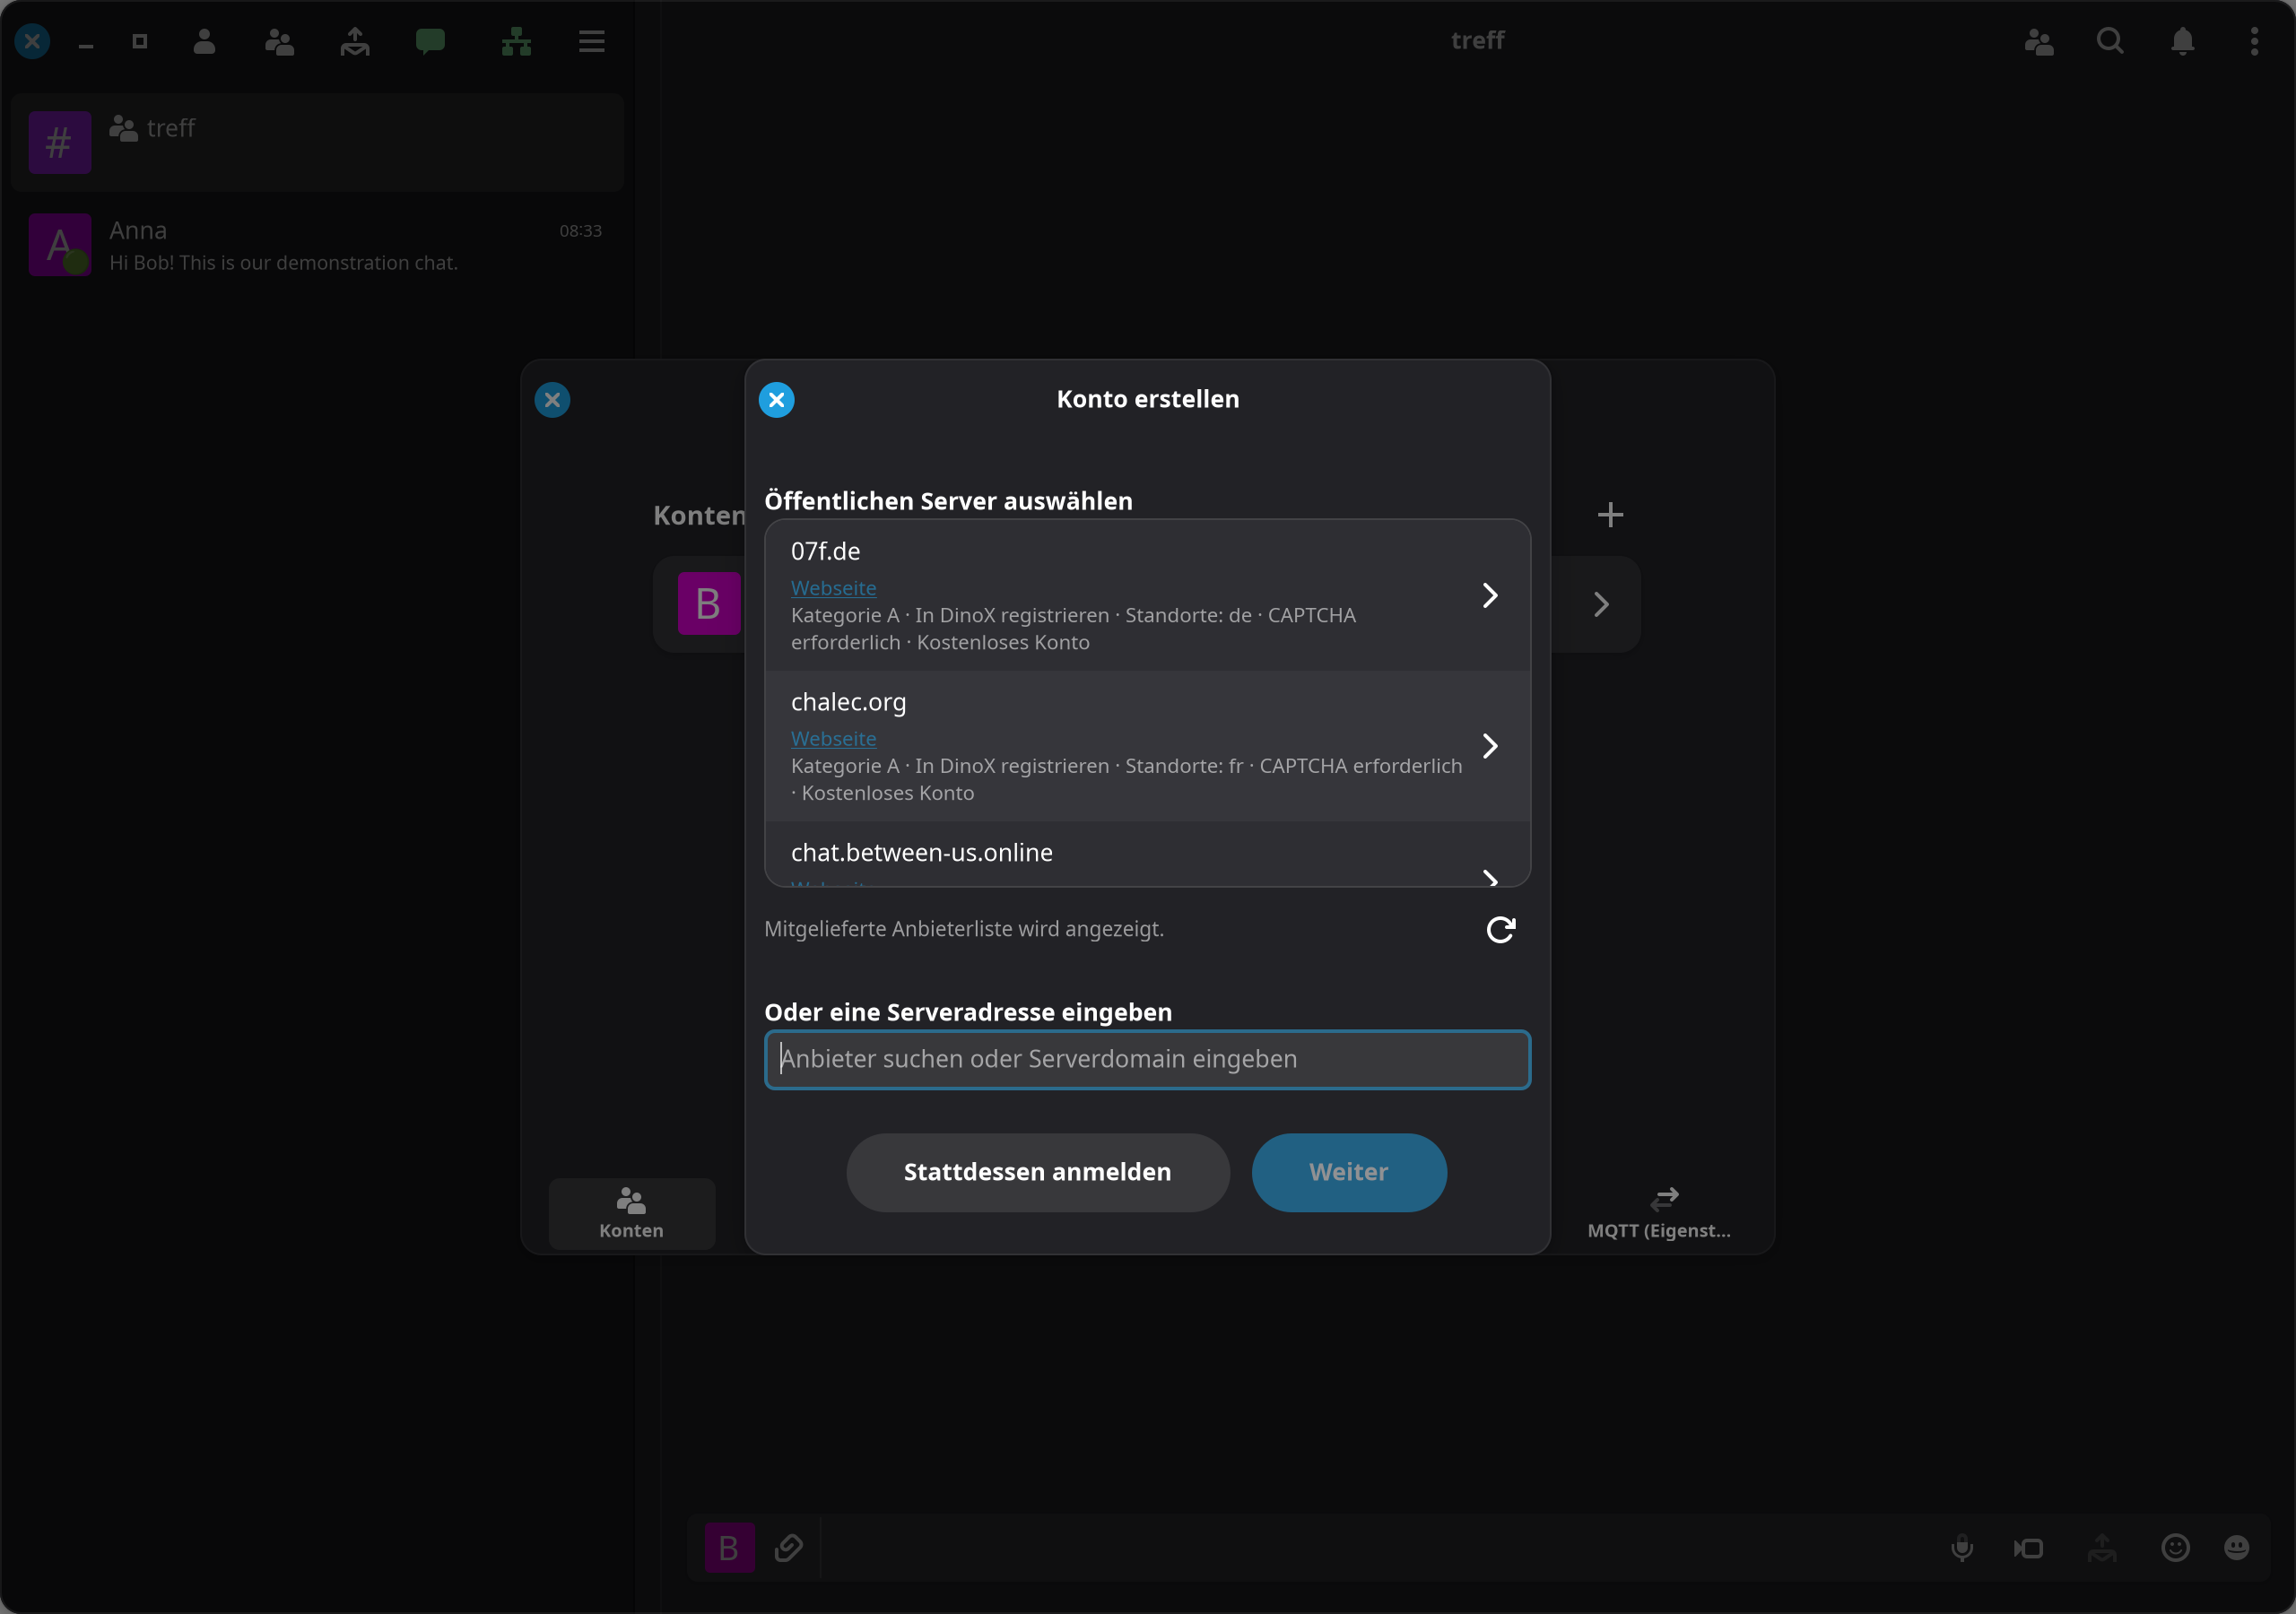Click the microphone voice message icon
Viewport: 2296px width, 1614px height.
point(1962,1548)
